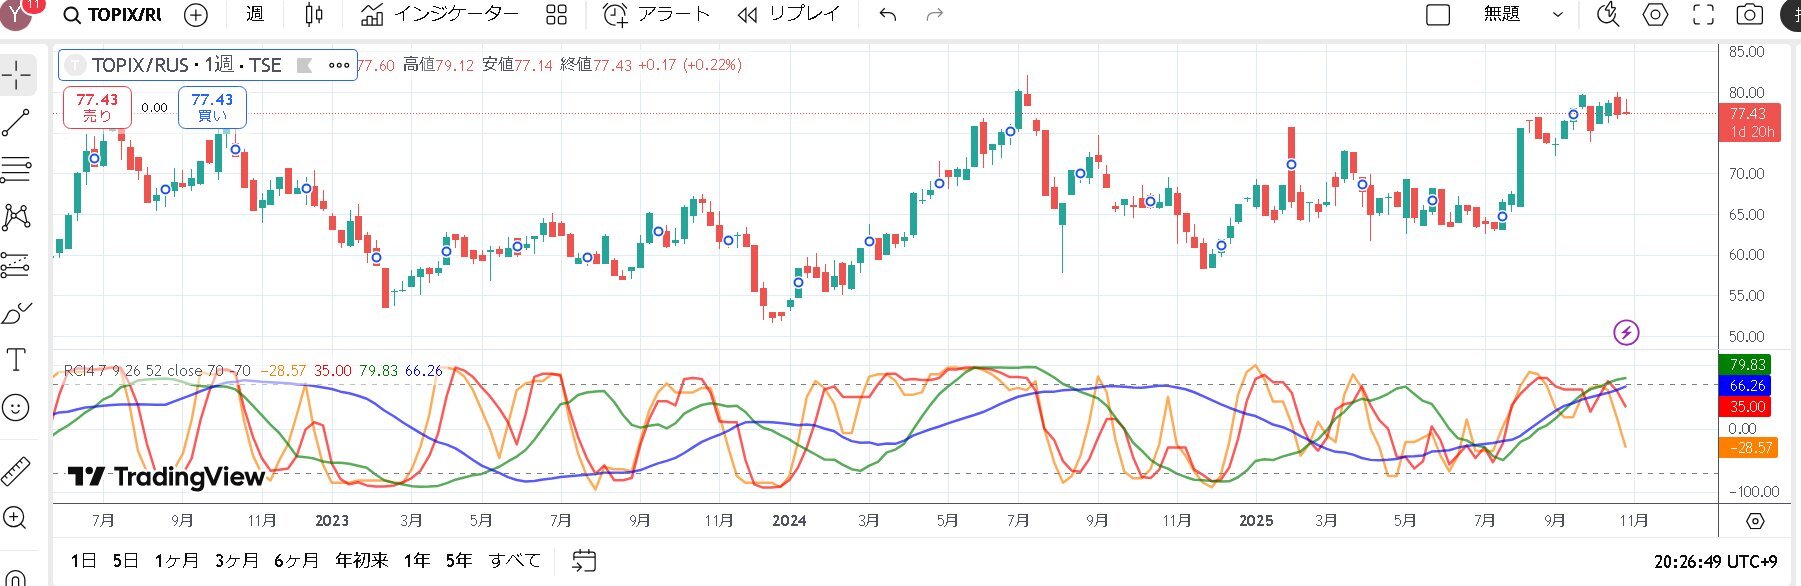Toggle the flag on TOPIX/RUS symbol
This screenshot has height=586, width=1801.
[305, 65]
